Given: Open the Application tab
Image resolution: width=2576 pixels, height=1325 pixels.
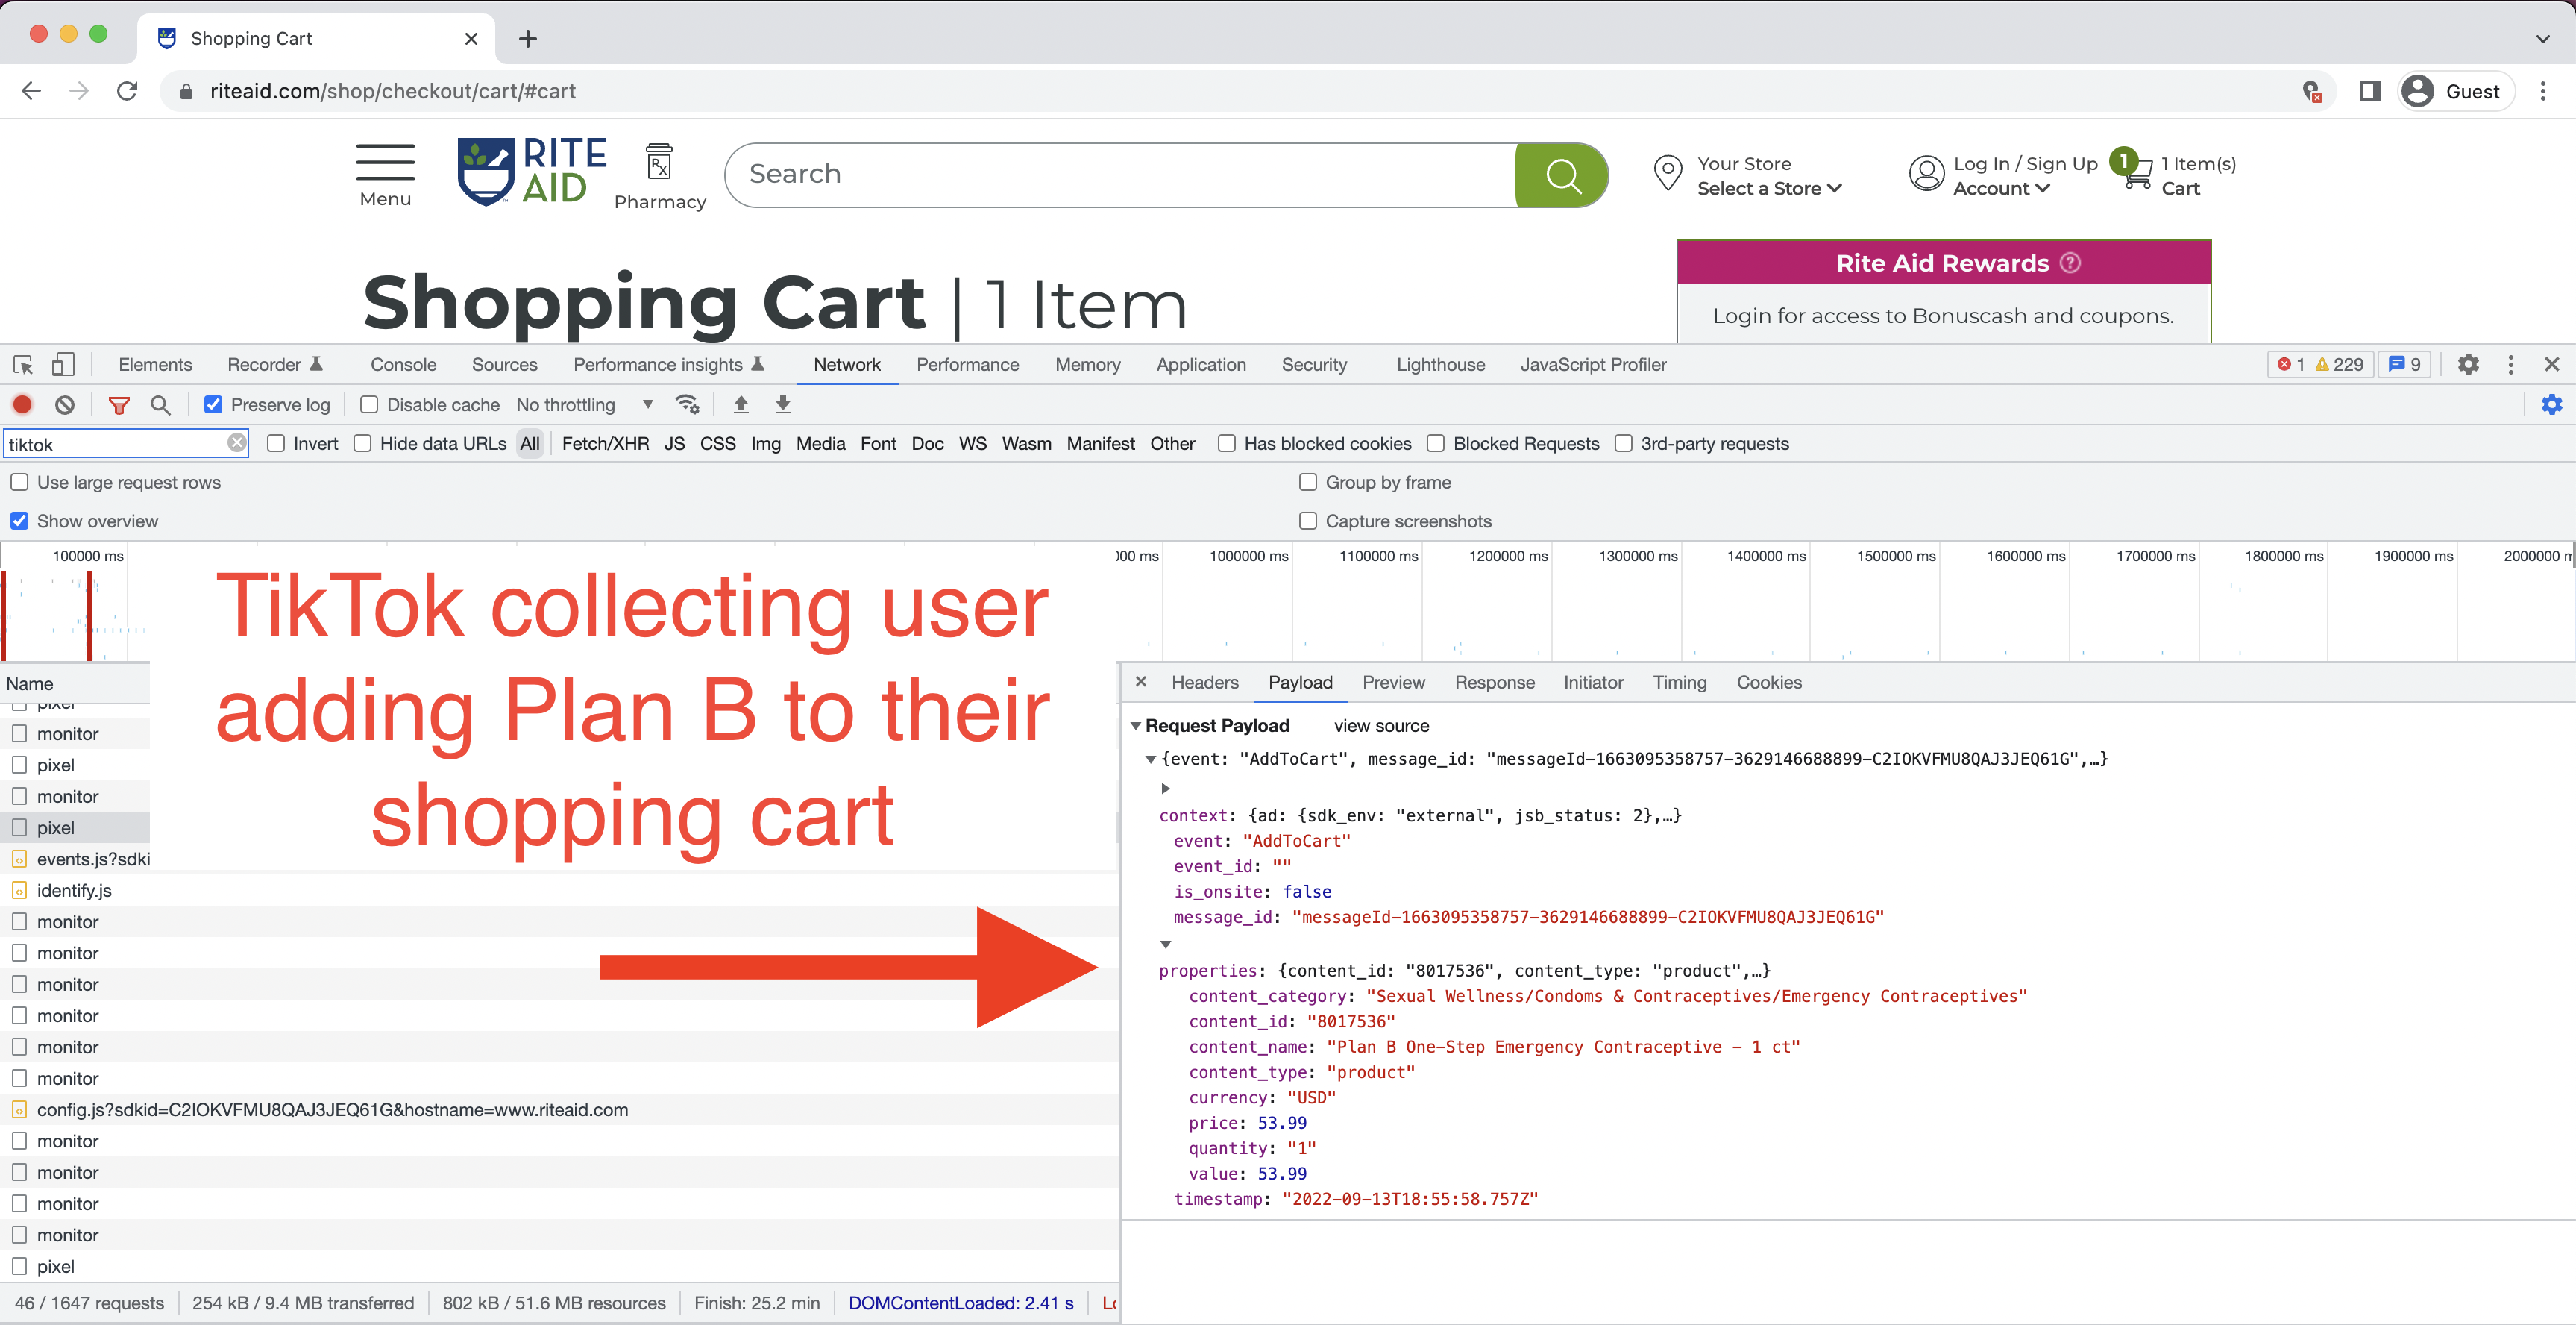Looking at the screenshot, I should [1201, 365].
